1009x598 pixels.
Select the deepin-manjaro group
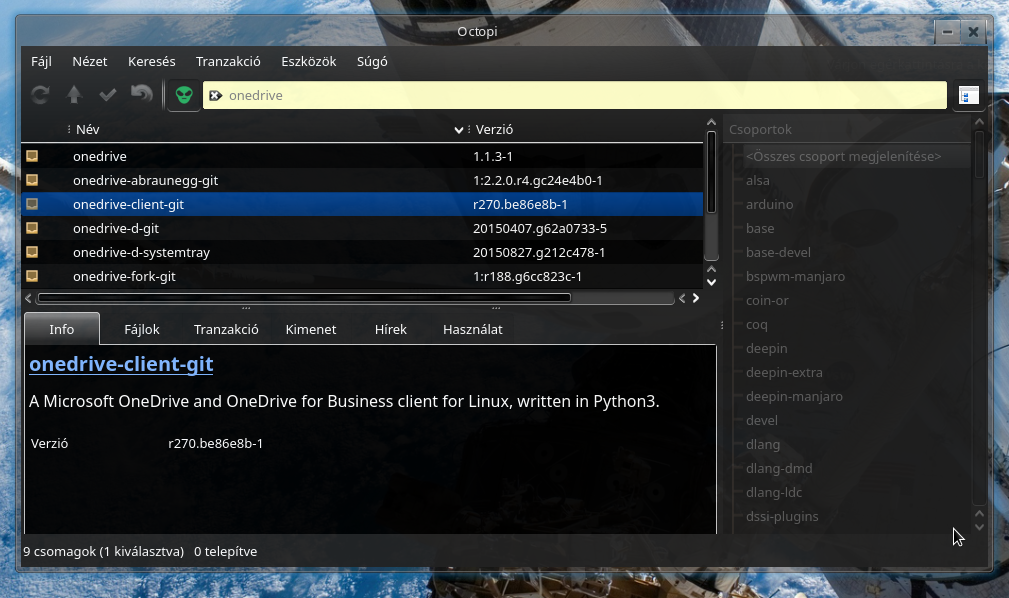(x=794, y=397)
